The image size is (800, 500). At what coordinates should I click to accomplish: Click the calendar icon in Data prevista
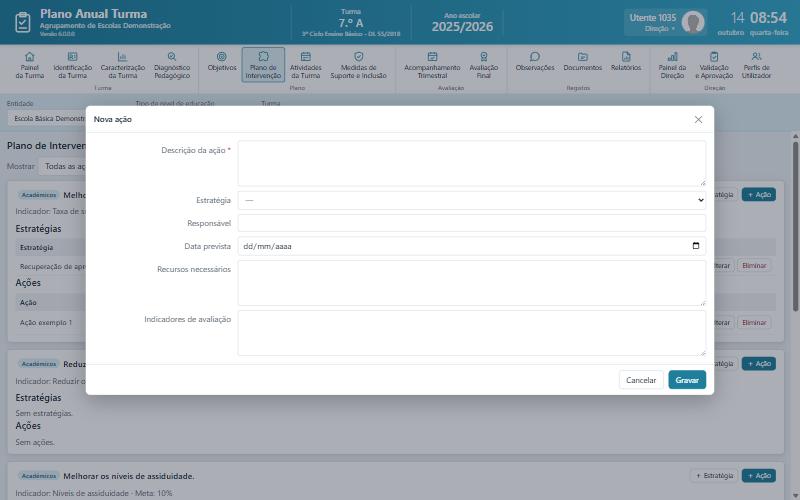tap(695, 246)
